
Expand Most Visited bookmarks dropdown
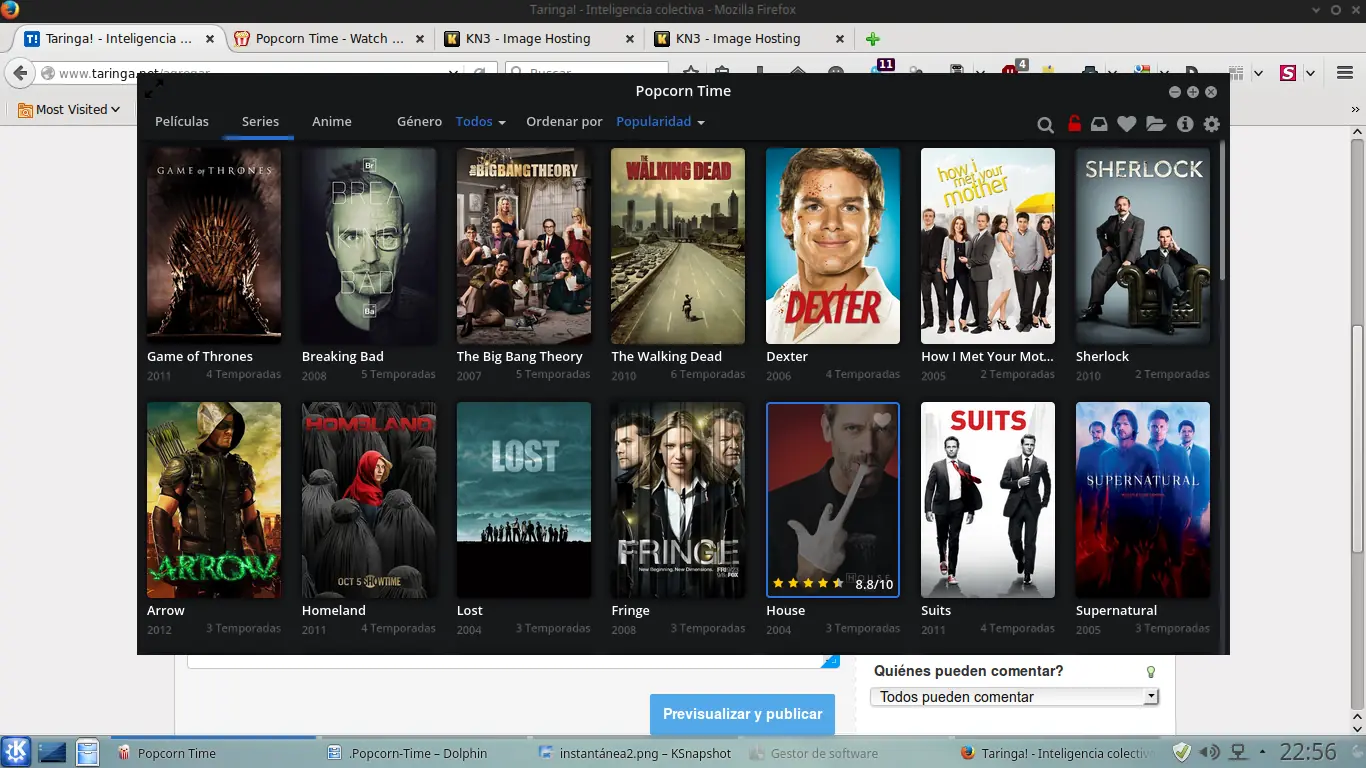point(69,110)
